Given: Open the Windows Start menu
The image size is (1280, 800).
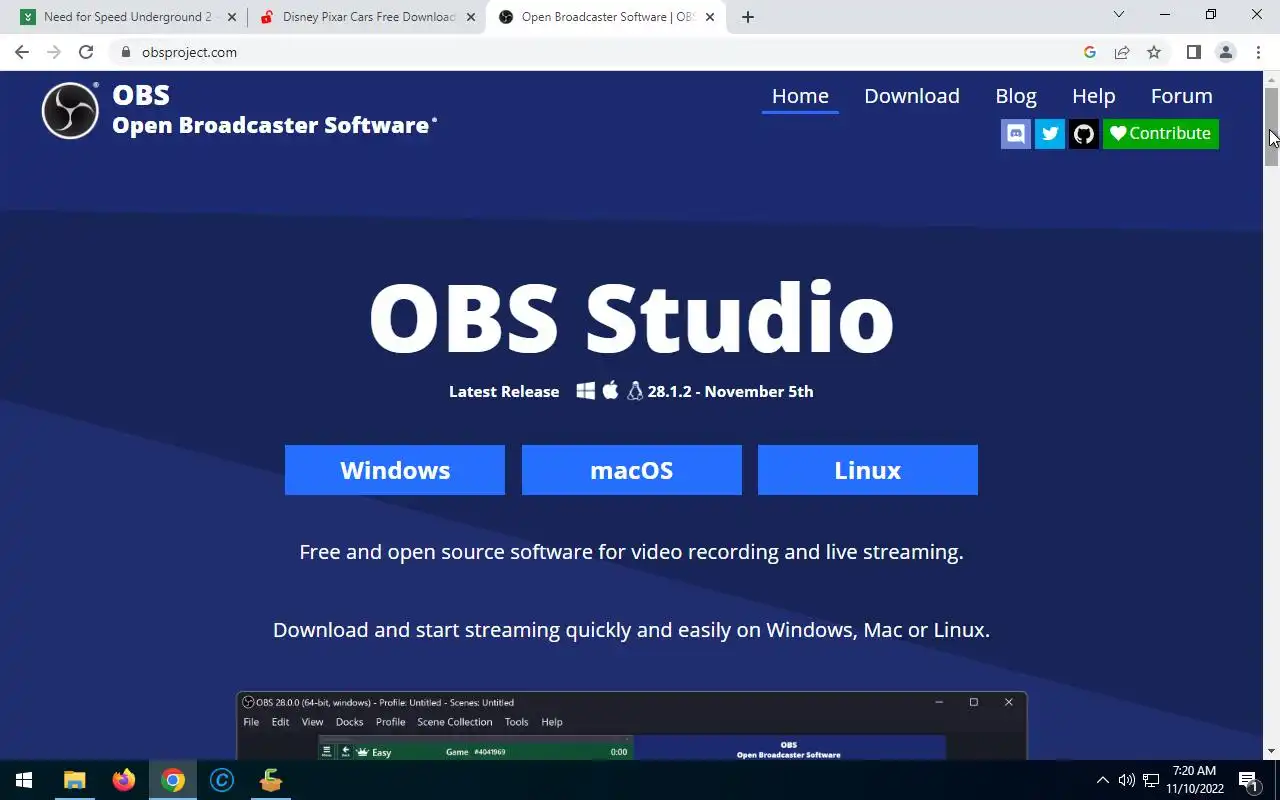Looking at the screenshot, I should click(x=24, y=780).
